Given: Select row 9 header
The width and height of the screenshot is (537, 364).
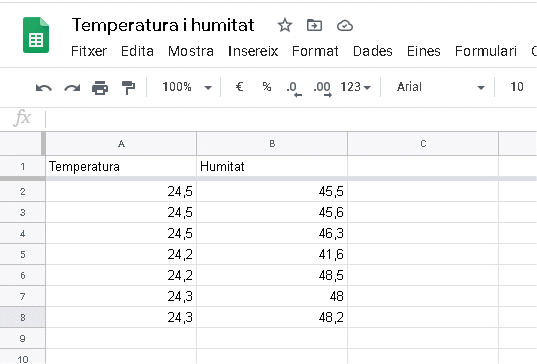Looking at the screenshot, I should 23,339.
